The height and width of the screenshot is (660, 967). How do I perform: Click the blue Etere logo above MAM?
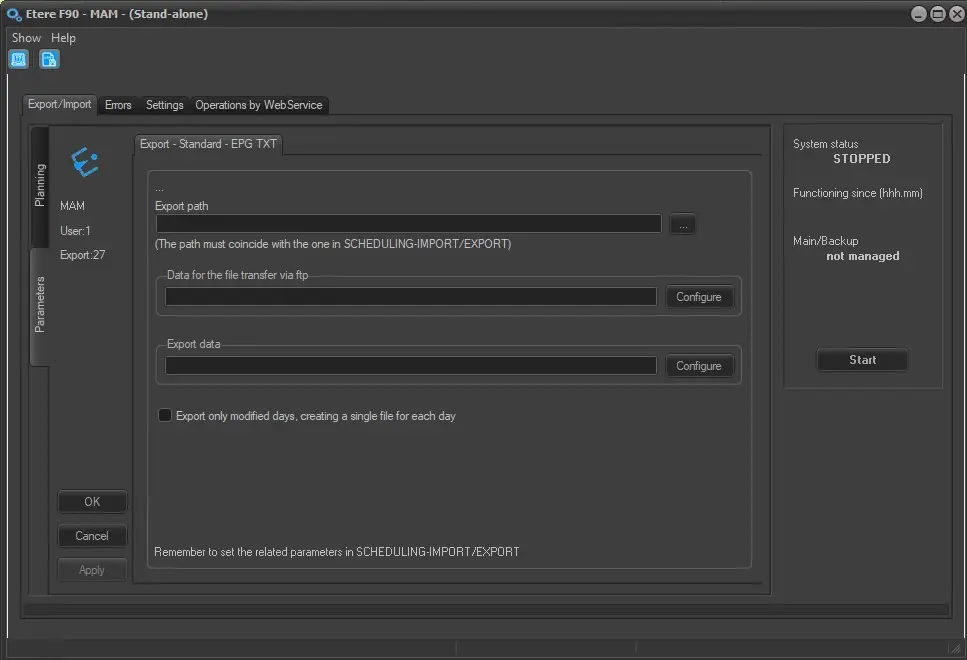(85, 162)
